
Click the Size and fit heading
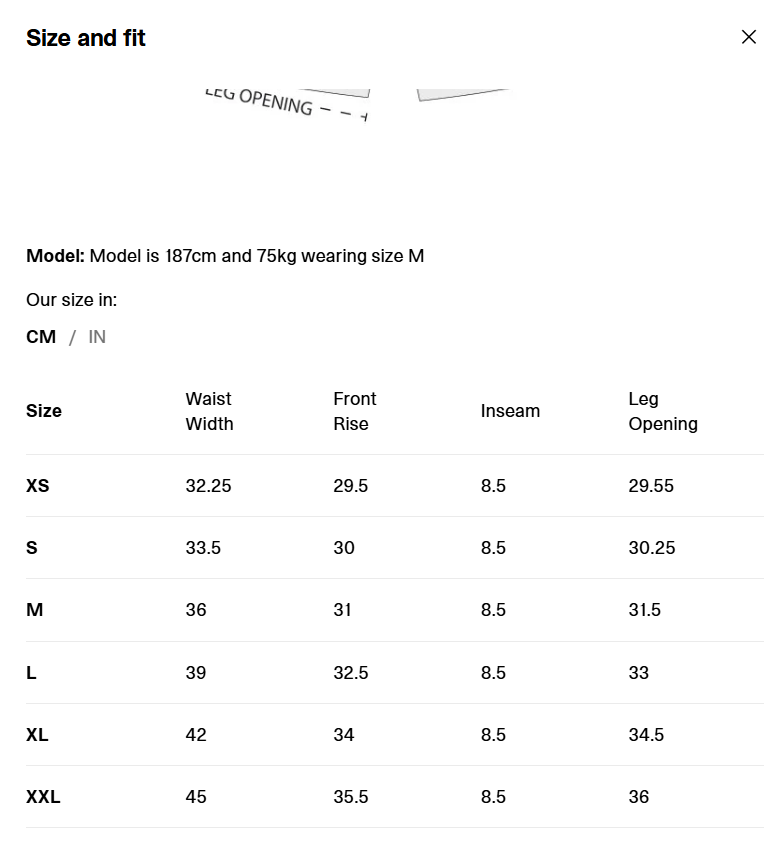pyautogui.click(x=86, y=38)
